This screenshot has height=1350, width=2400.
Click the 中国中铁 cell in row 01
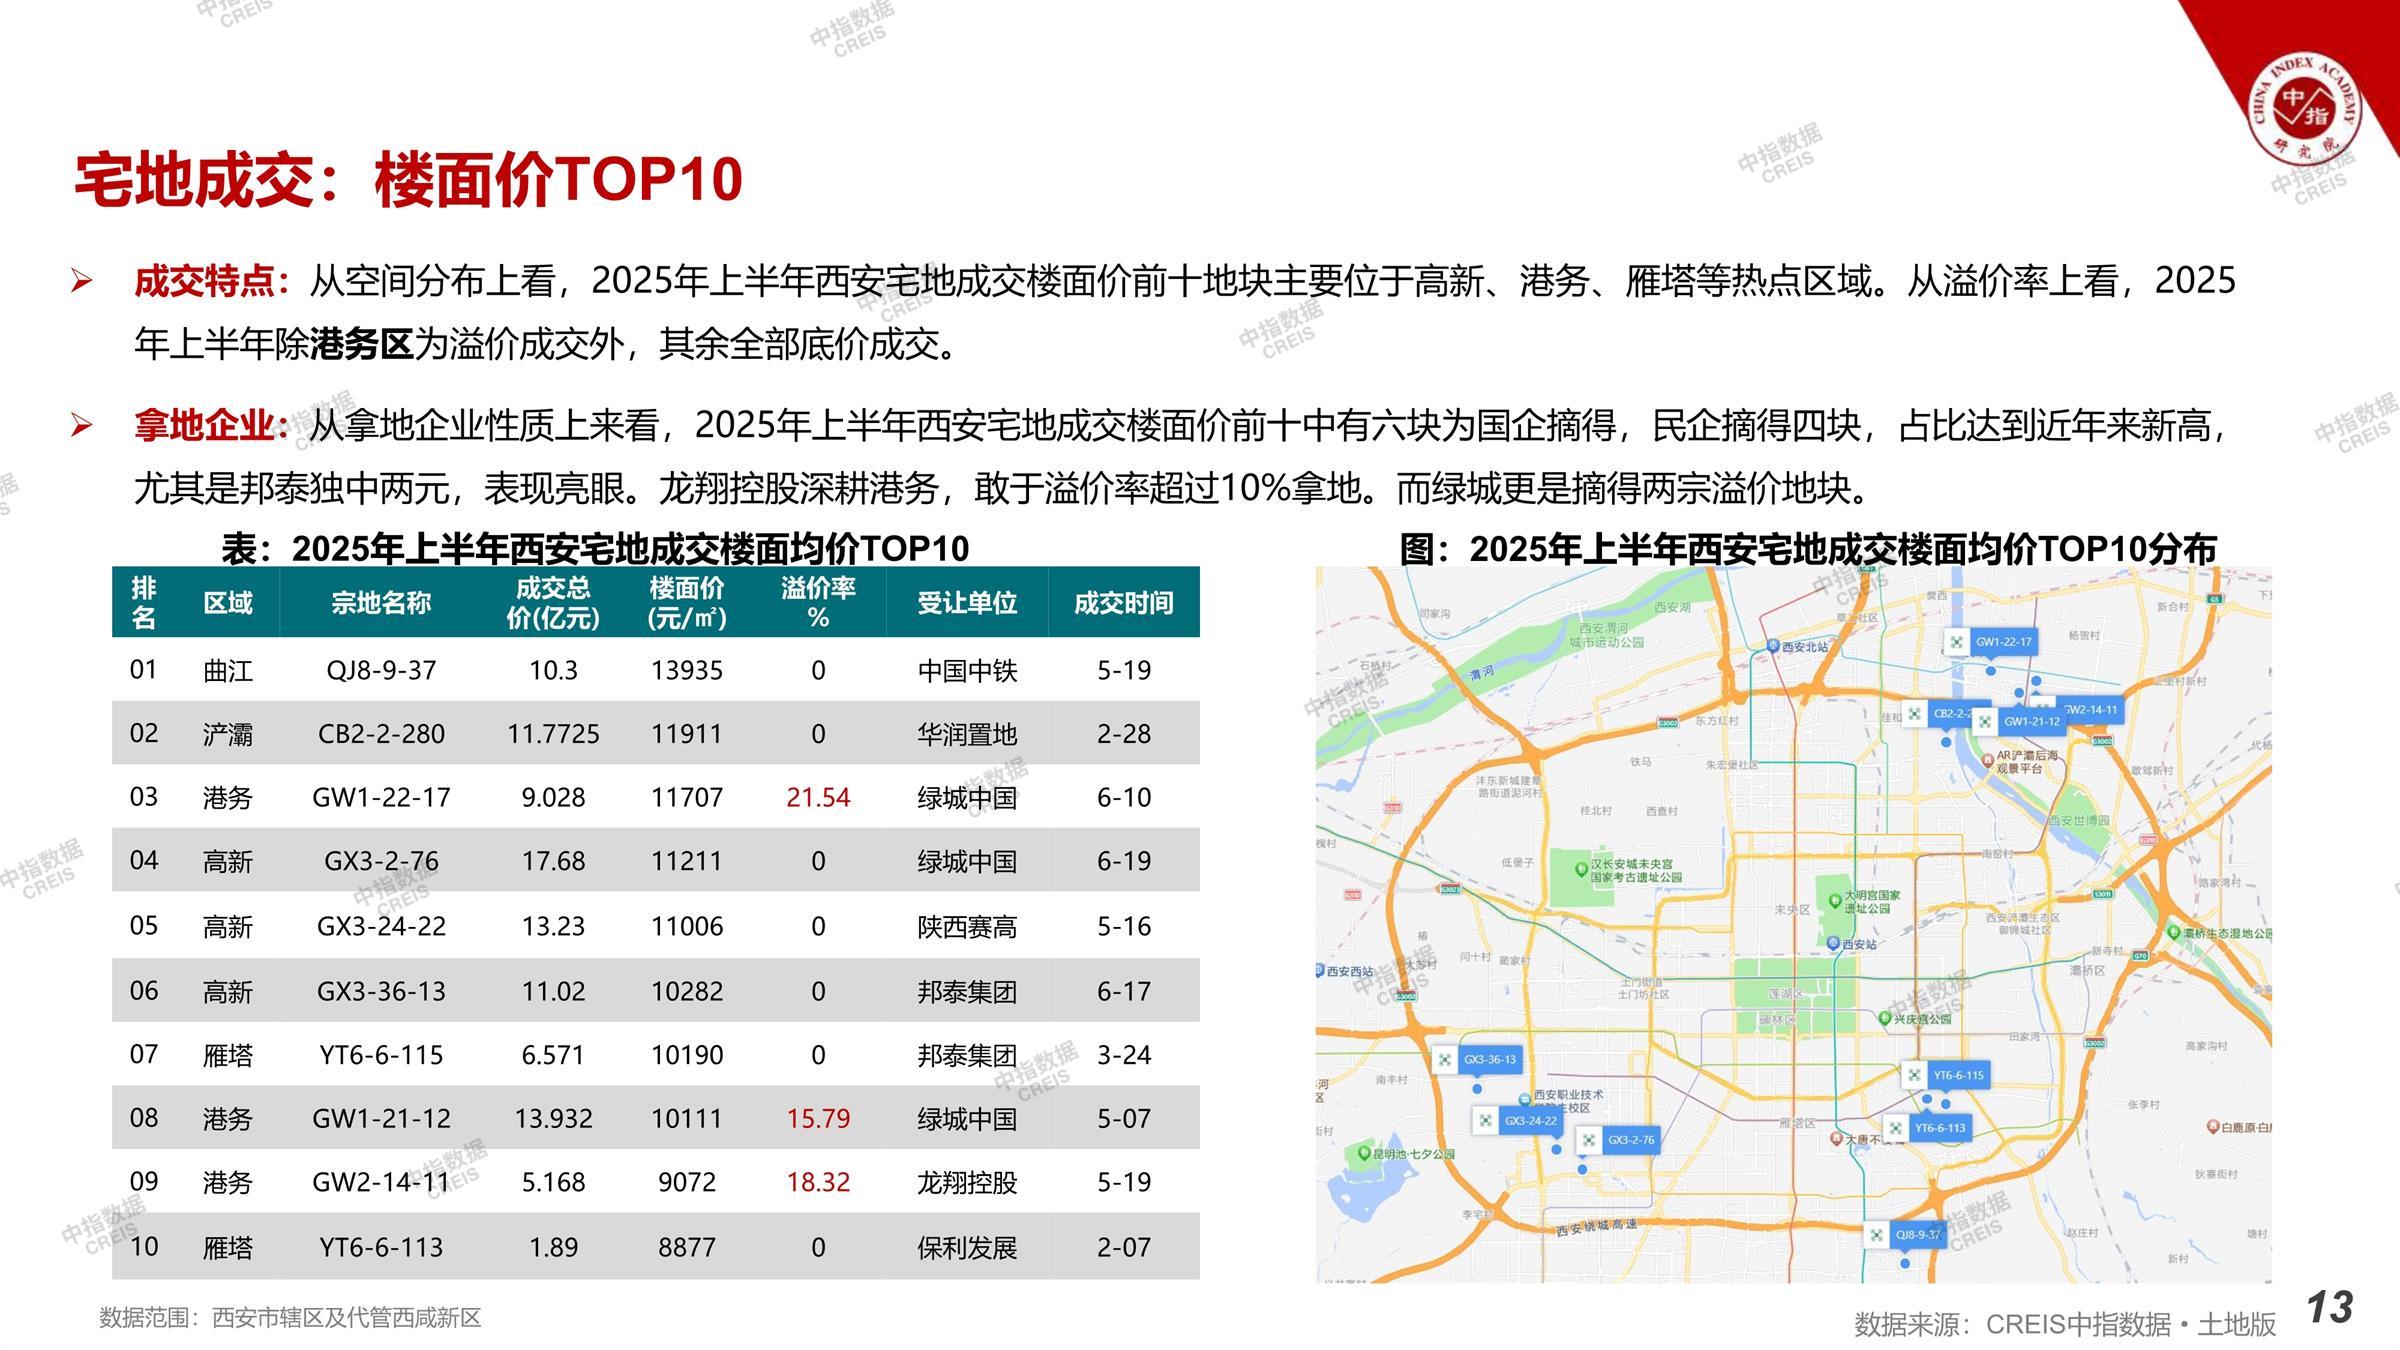966,670
